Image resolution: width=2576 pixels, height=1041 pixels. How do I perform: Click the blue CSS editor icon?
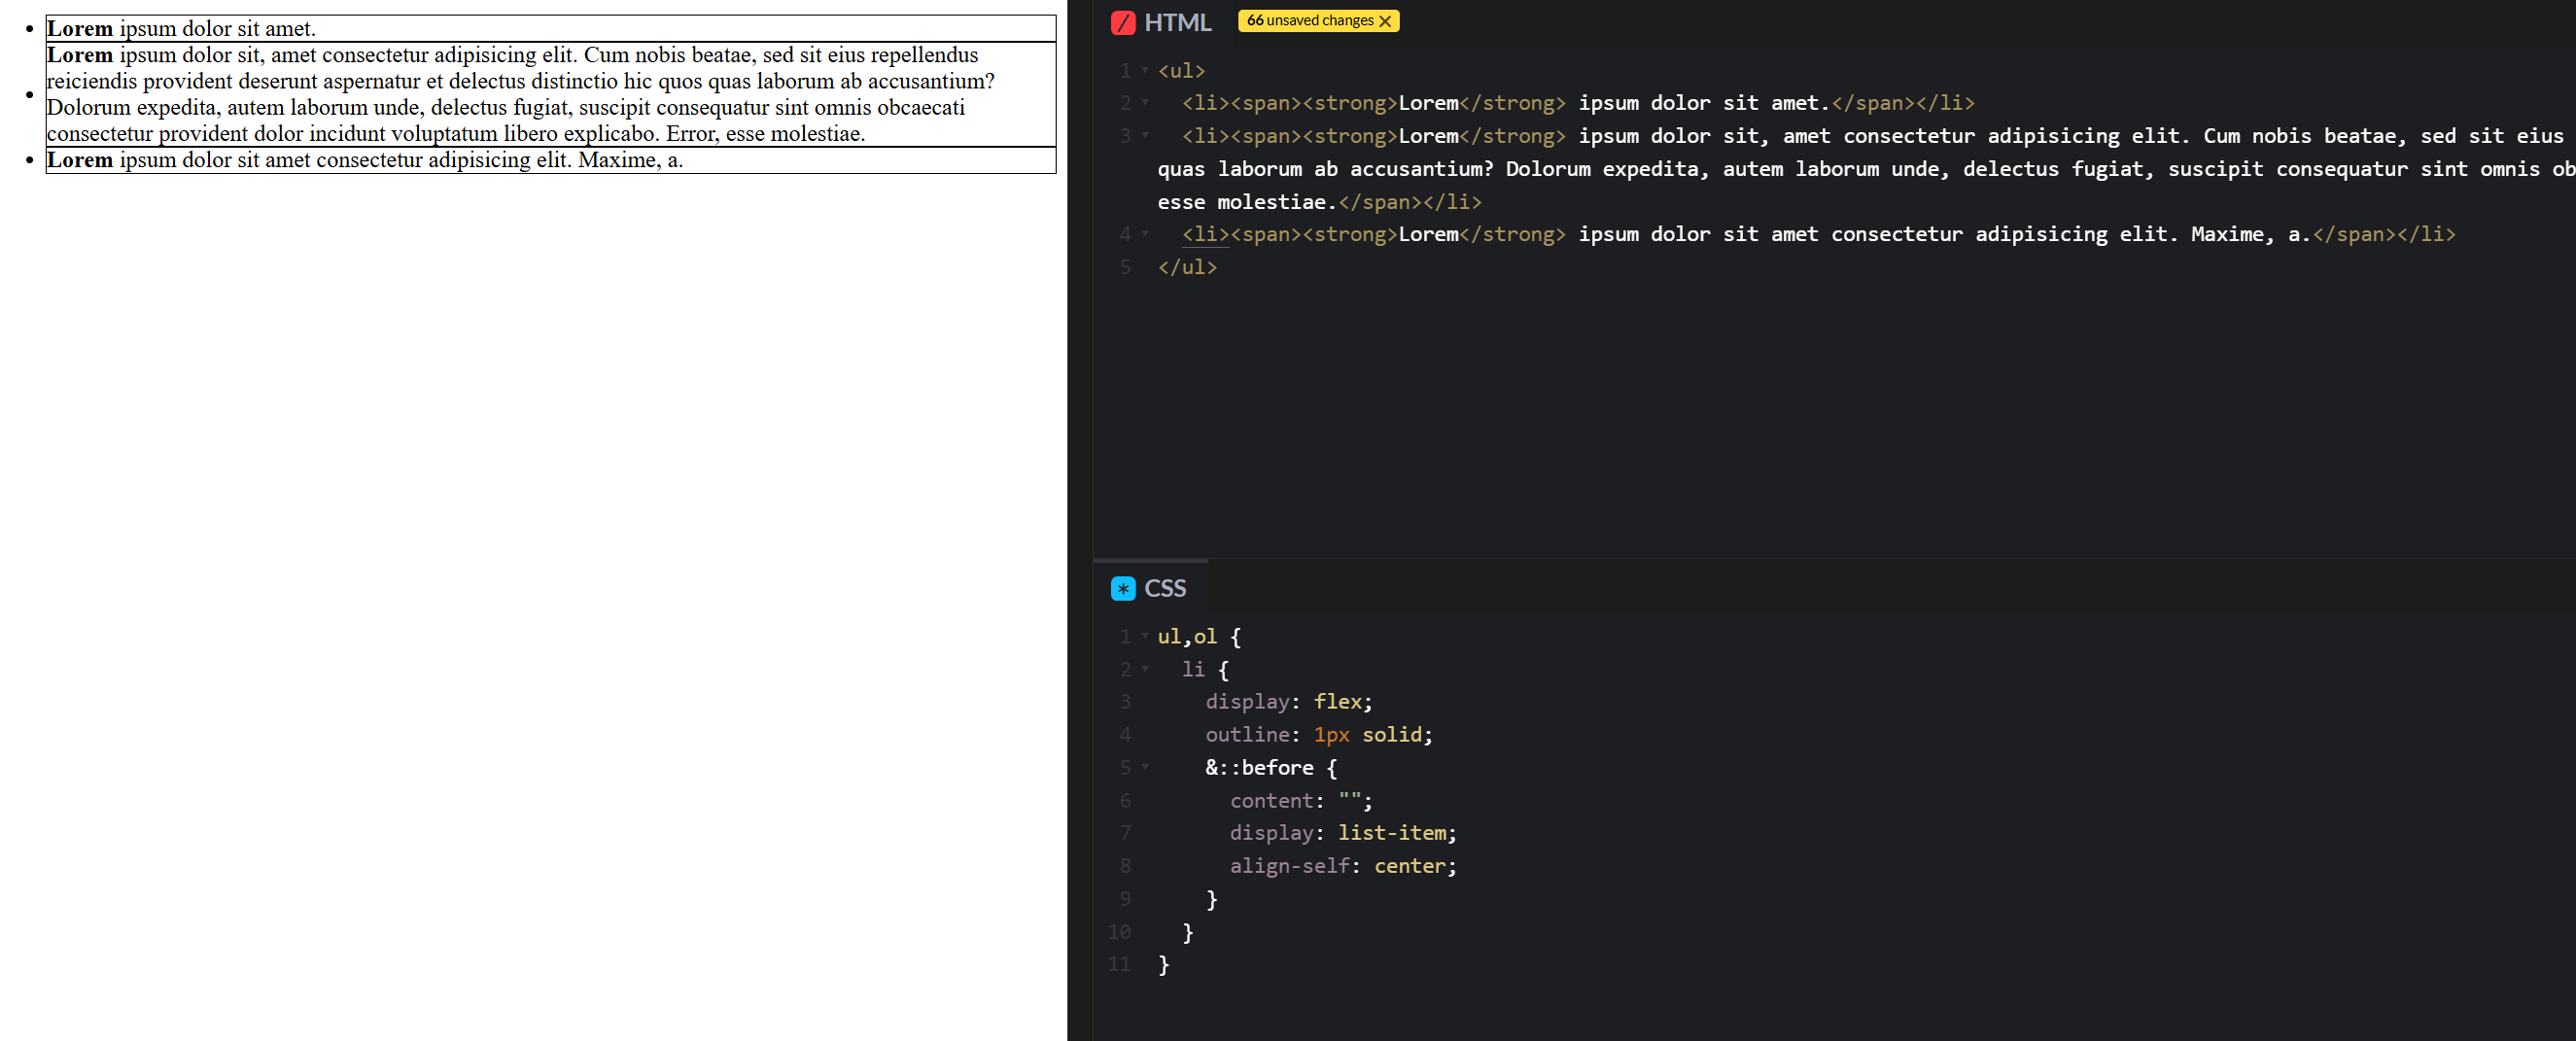point(1123,588)
